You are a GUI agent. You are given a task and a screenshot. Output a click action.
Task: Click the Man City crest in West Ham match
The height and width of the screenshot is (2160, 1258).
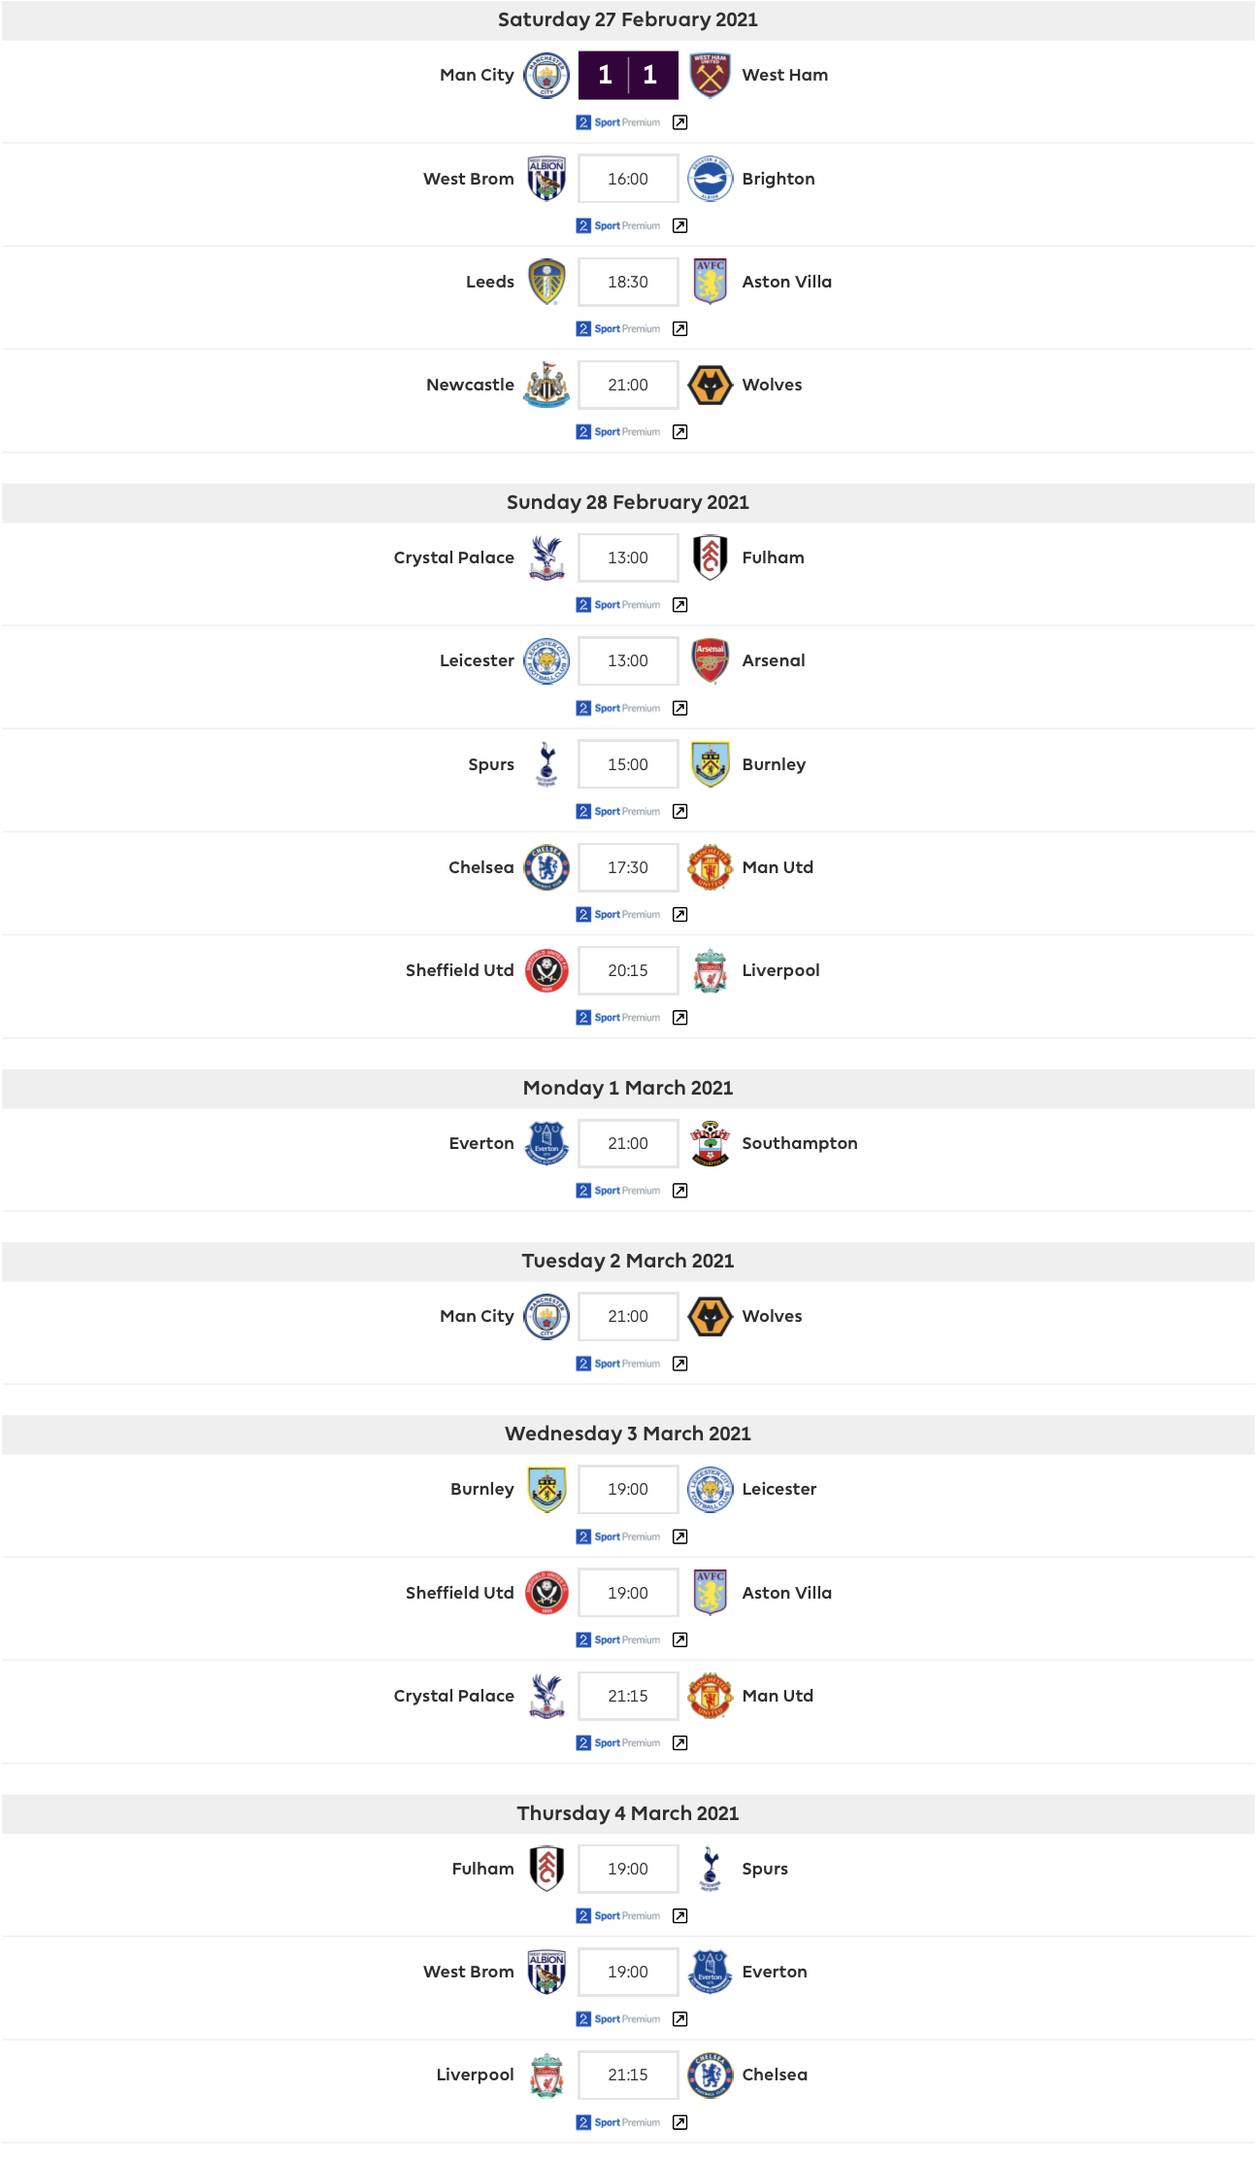pyautogui.click(x=546, y=75)
